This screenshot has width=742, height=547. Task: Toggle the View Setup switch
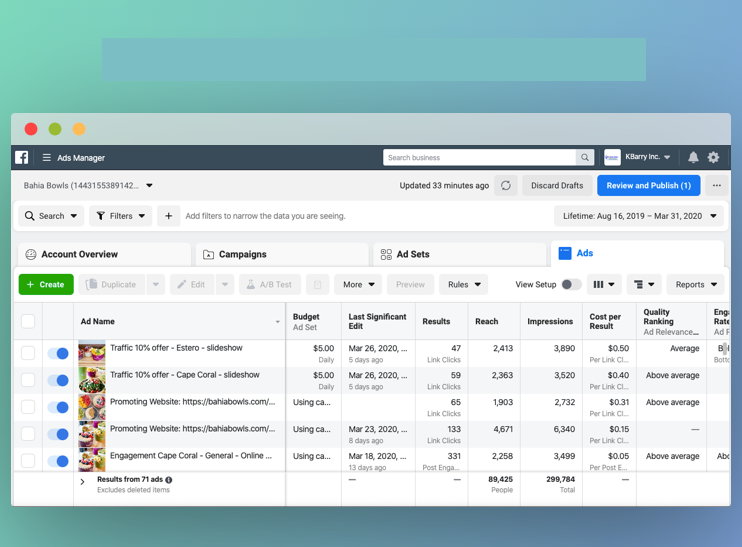click(x=571, y=285)
